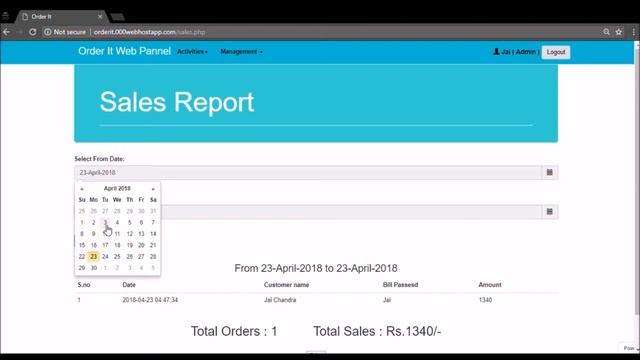Image resolution: width=640 pixels, height=360 pixels.
Task: Click the second date input field
Action: point(351,211)
